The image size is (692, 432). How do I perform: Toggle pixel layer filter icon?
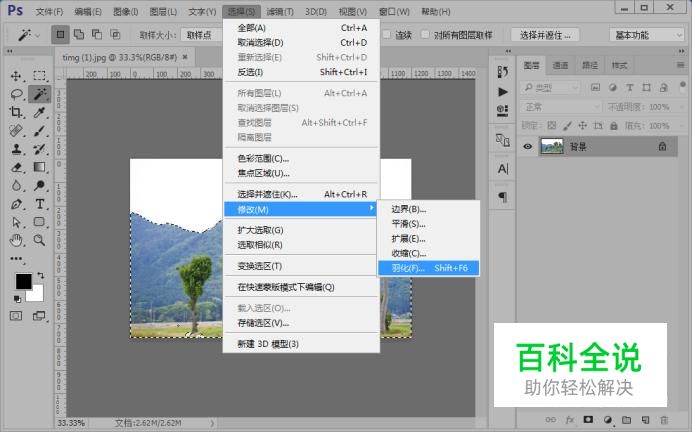(595, 87)
